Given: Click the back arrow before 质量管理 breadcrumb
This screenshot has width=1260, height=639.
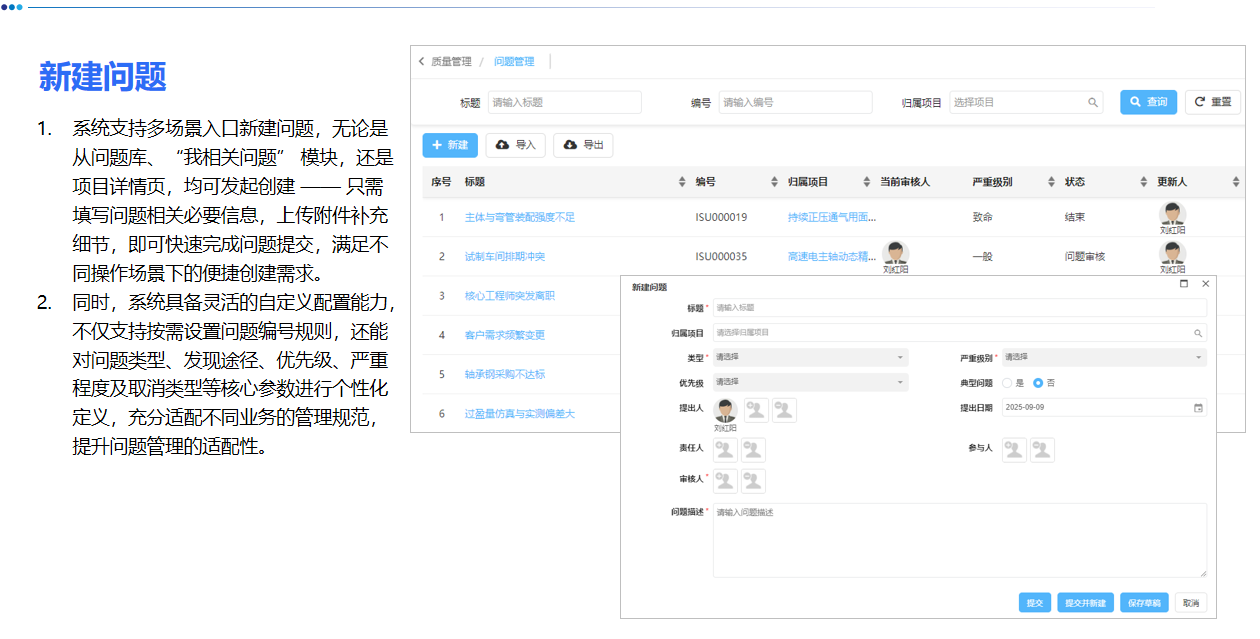Looking at the screenshot, I should click(x=421, y=61).
